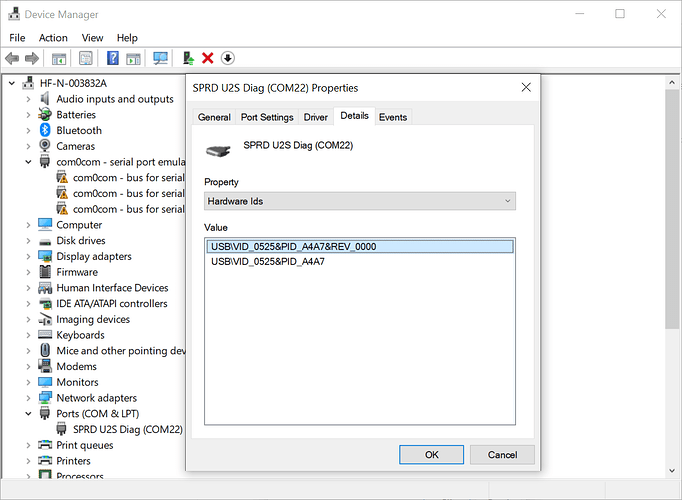Click the Update driver green arrow icon

(x=188, y=59)
